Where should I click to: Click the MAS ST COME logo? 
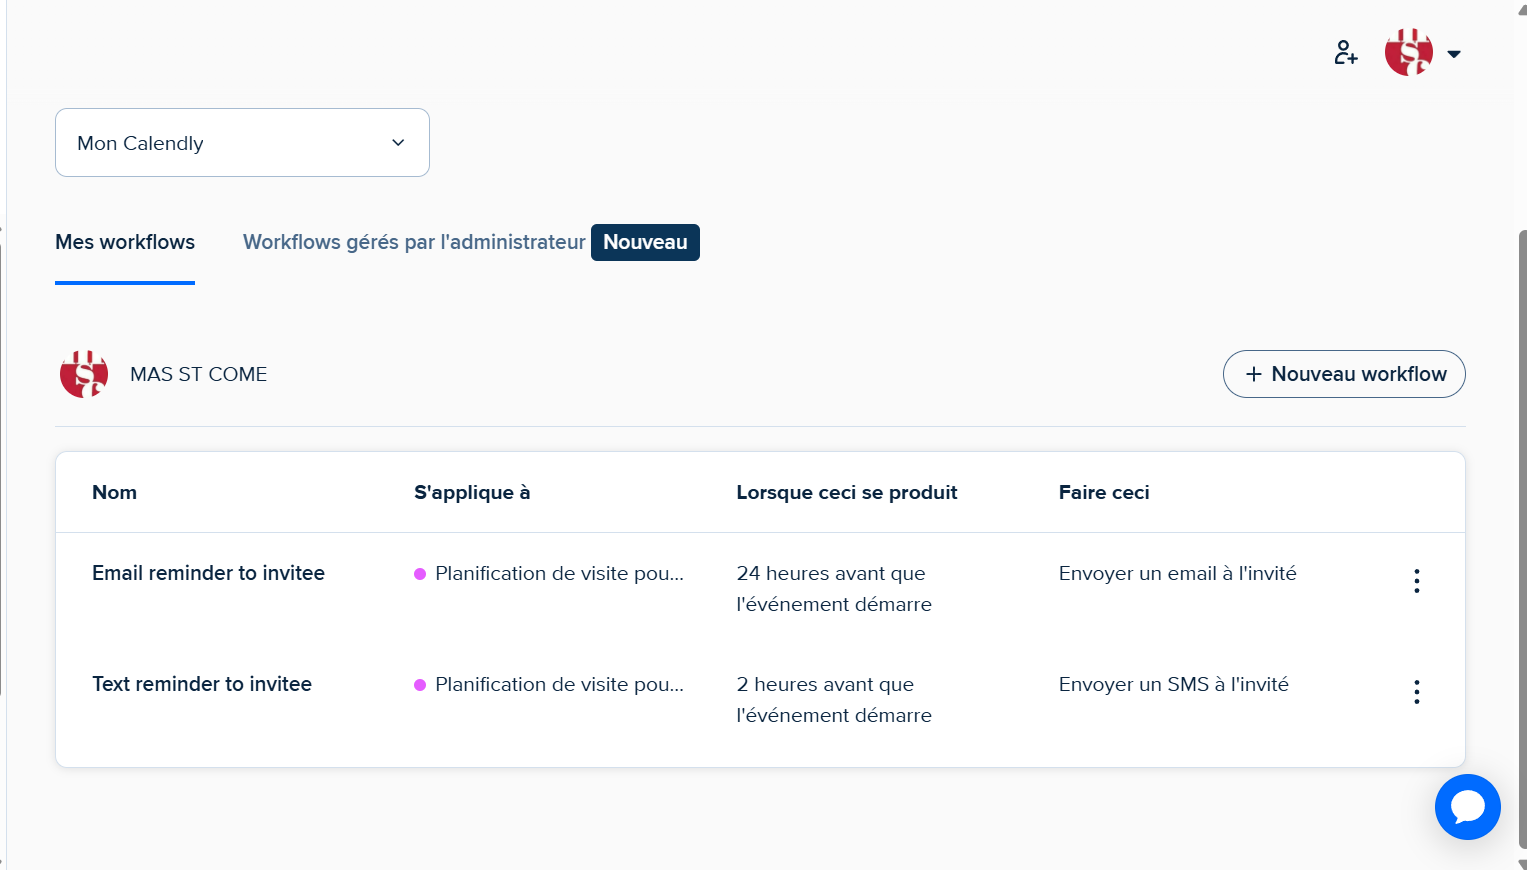[x=84, y=374]
